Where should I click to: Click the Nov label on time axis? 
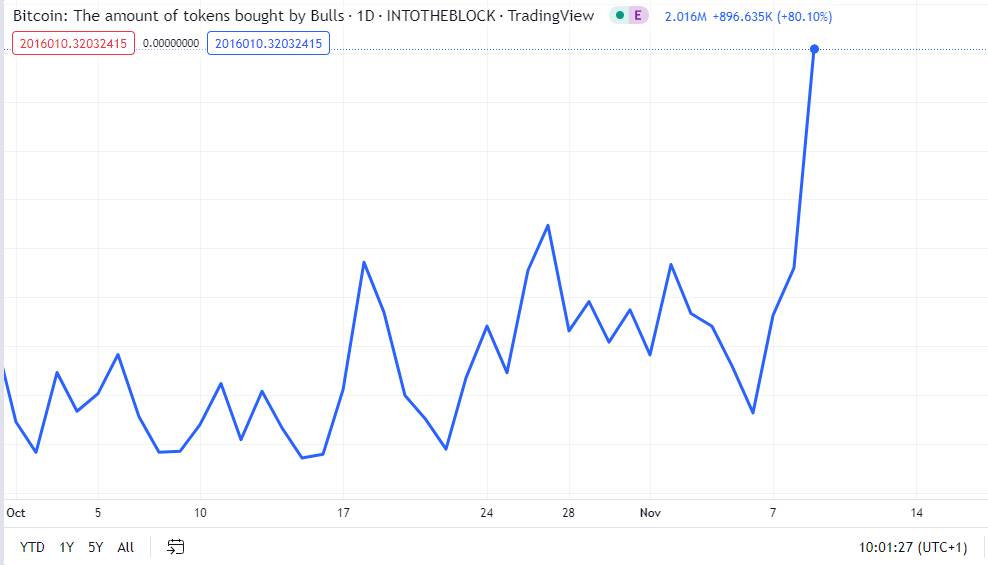tap(650, 513)
